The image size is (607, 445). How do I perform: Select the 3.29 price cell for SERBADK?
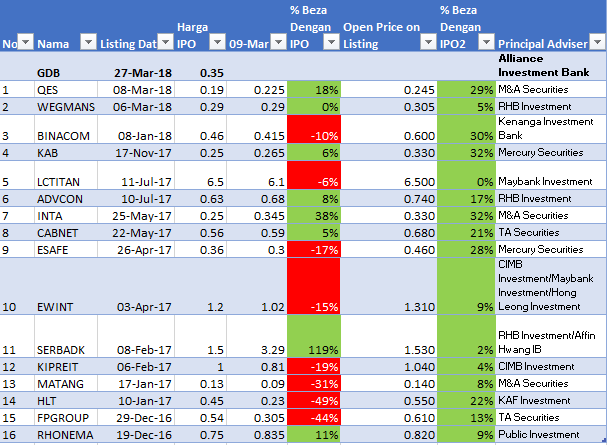tap(256, 336)
